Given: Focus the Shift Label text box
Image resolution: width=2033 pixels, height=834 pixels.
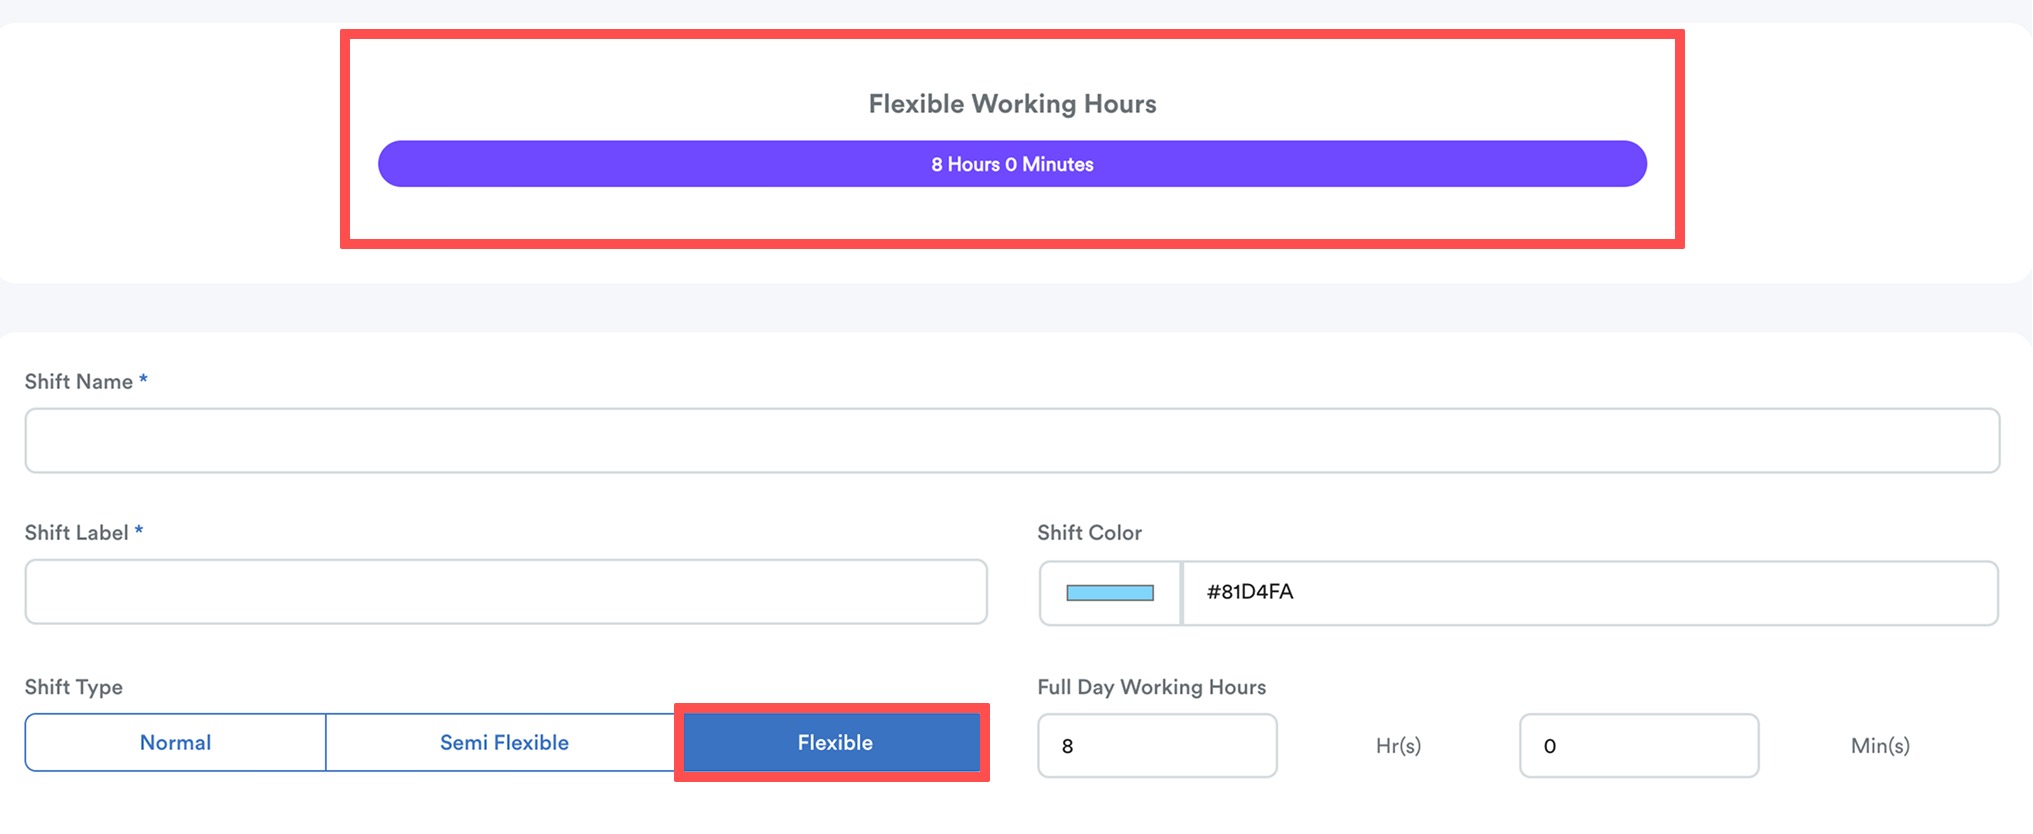Looking at the screenshot, I should pyautogui.click(x=506, y=592).
